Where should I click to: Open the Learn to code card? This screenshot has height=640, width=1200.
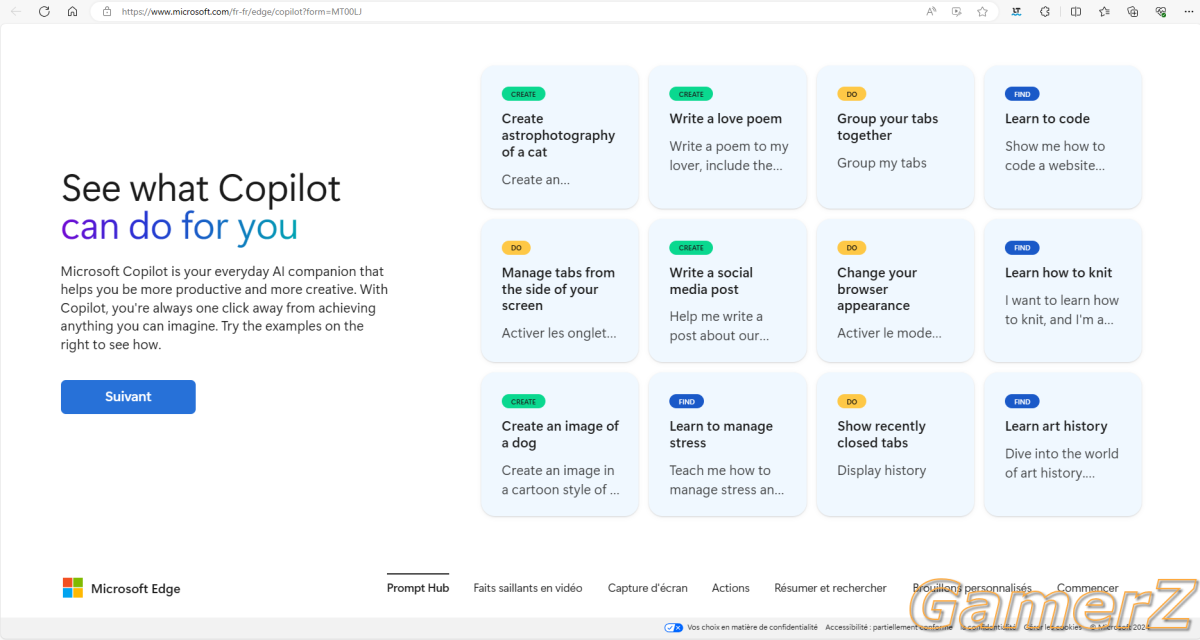coord(1063,137)
